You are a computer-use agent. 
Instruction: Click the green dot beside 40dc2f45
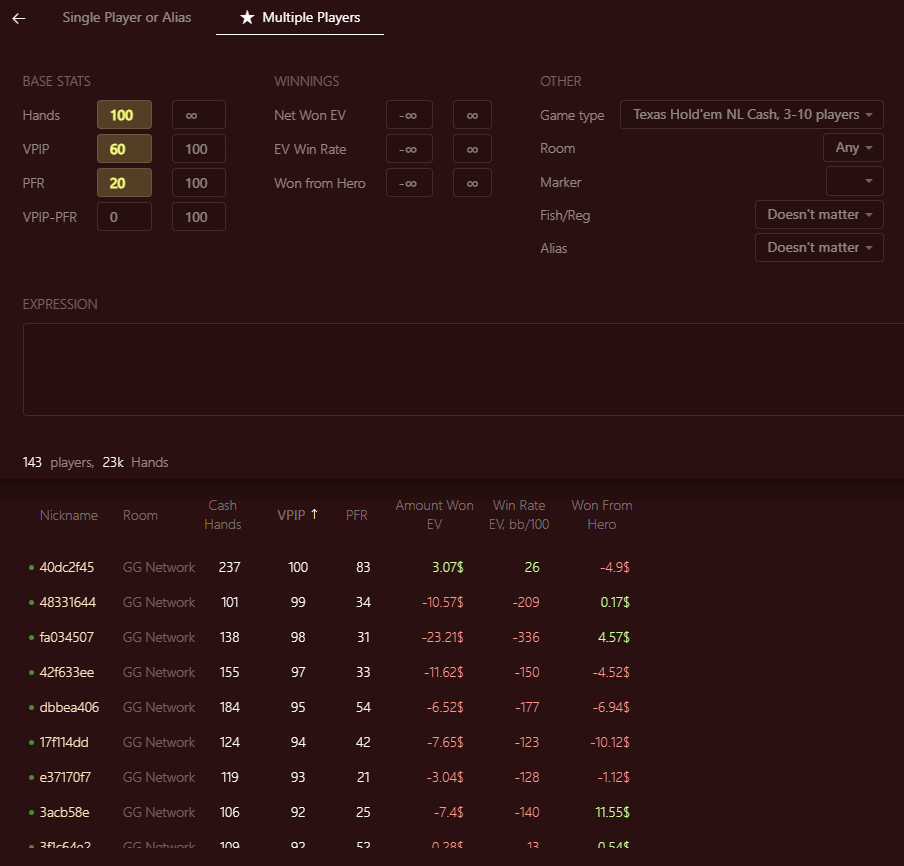[31, 567]
